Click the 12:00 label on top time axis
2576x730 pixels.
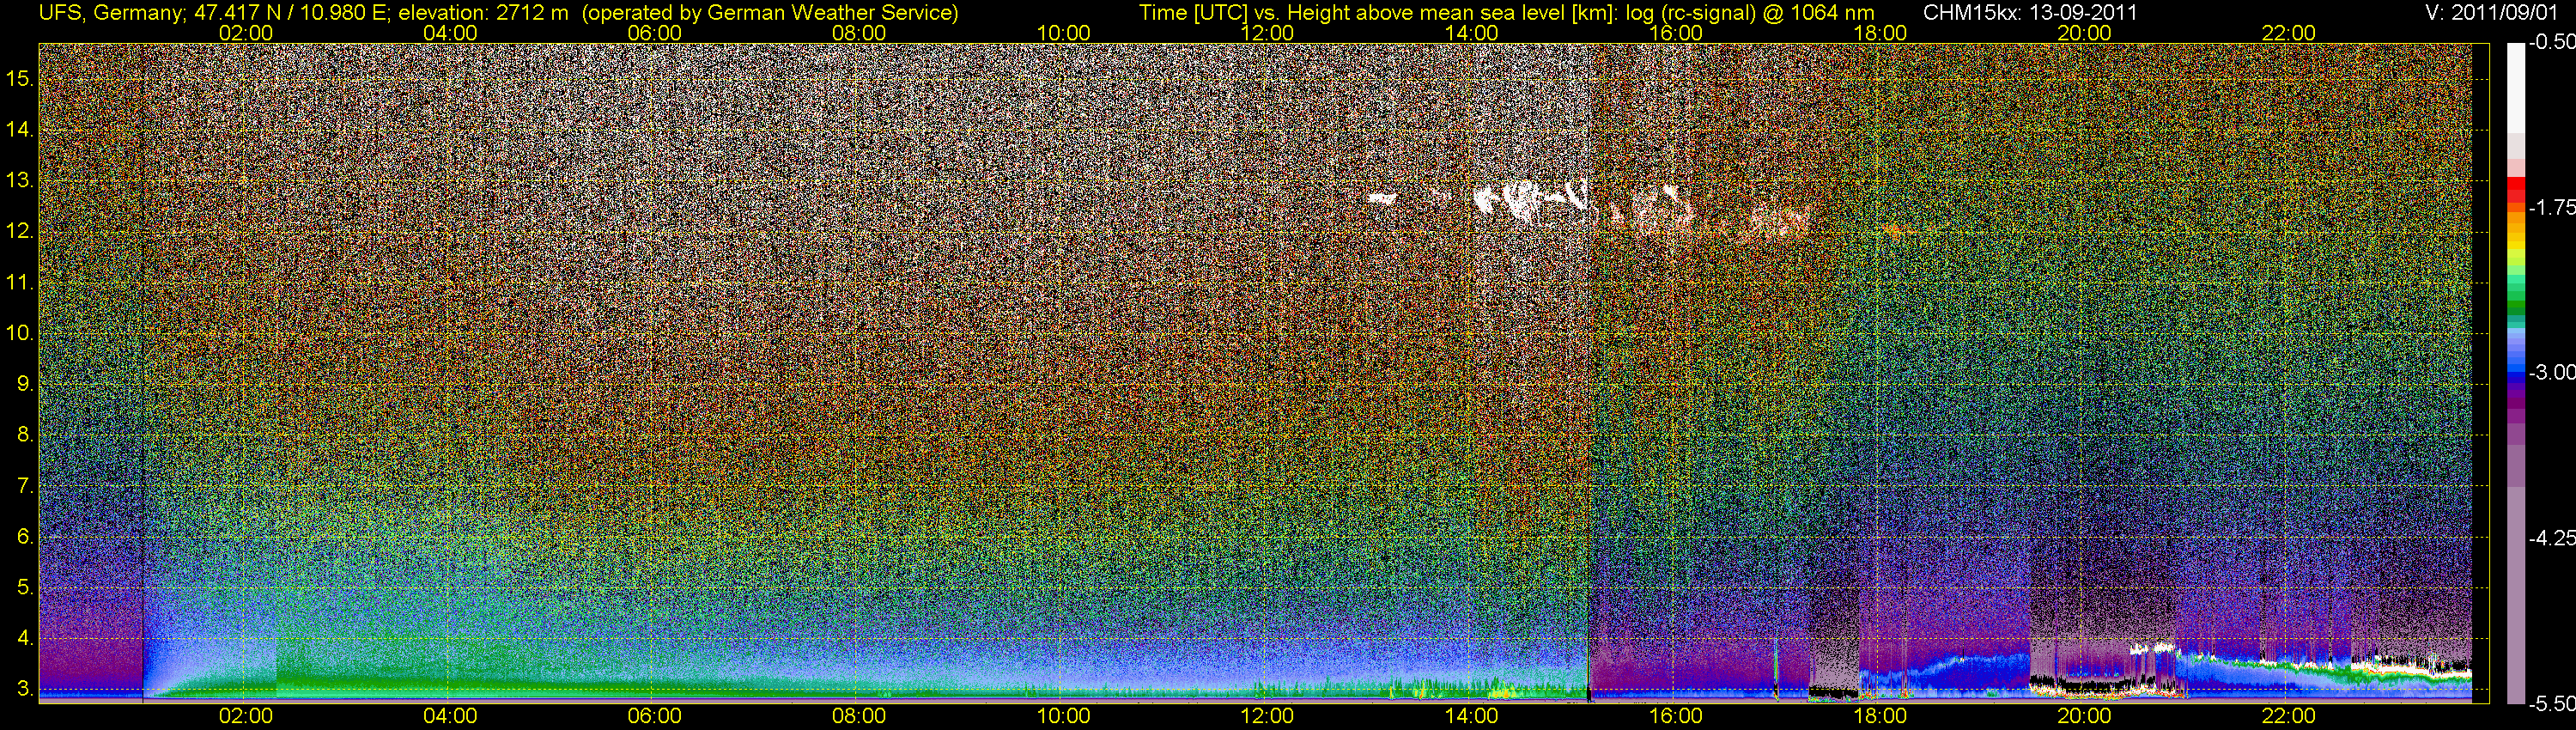tap(1267, 33)
